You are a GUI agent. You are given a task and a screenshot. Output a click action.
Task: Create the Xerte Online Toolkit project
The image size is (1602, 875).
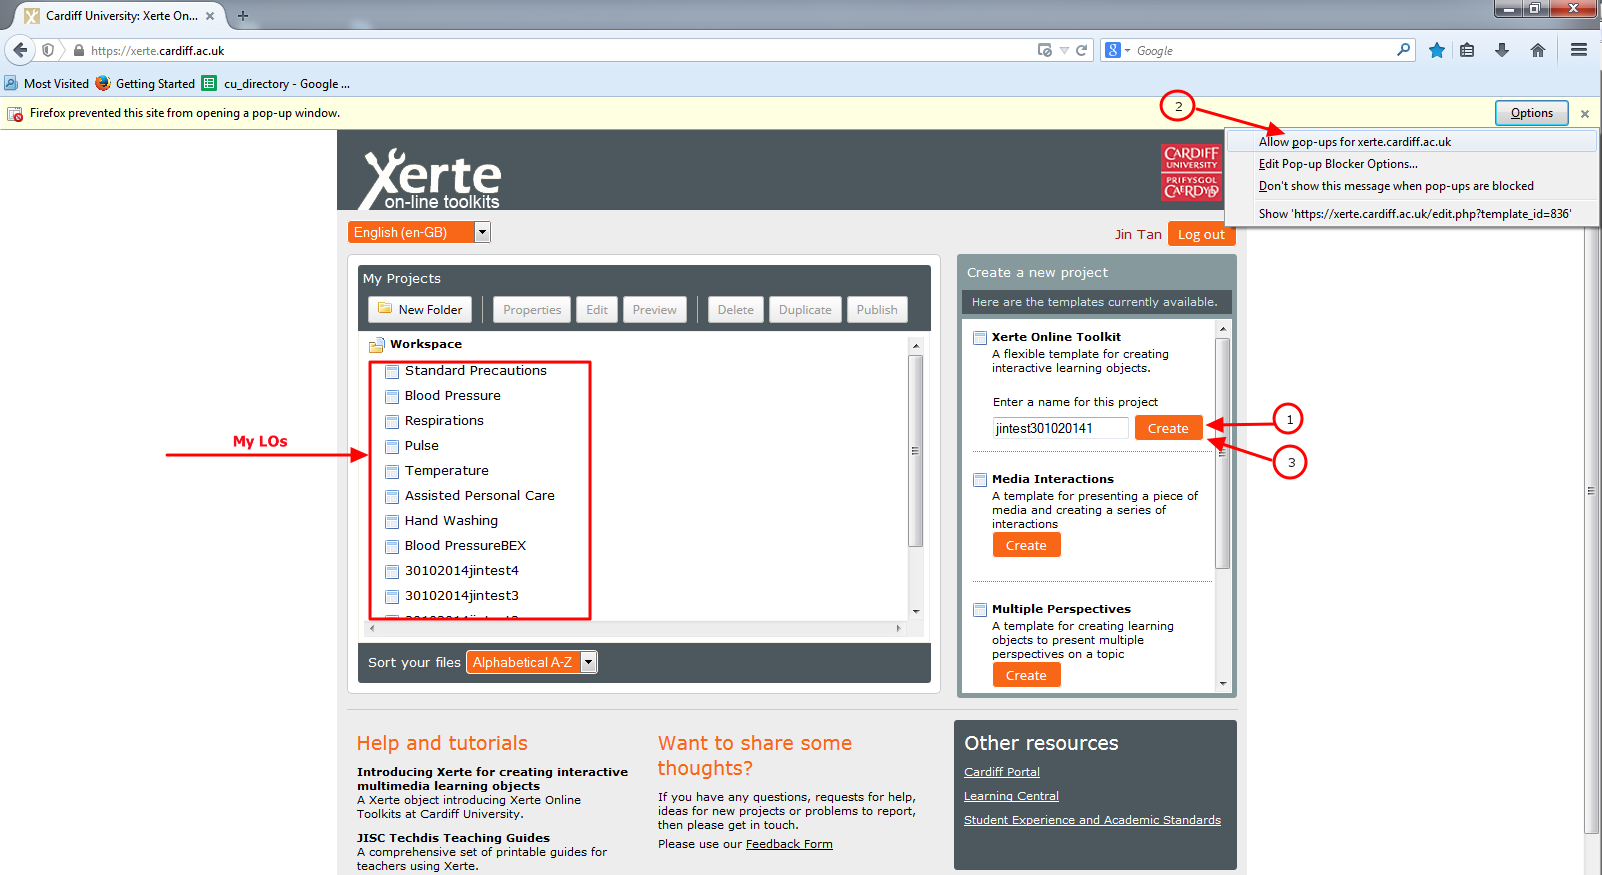[x=1168, y=428]
